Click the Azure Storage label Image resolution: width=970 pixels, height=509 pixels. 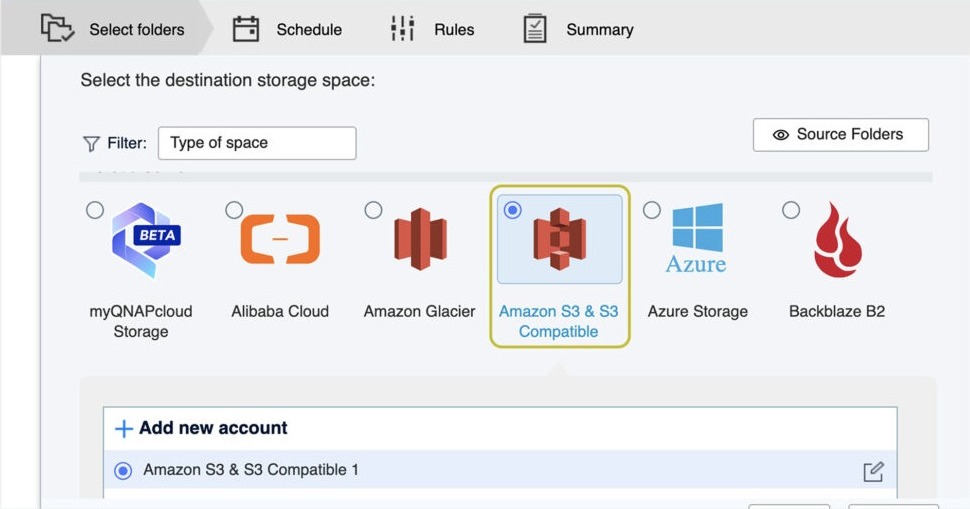[x=697, y=311]
